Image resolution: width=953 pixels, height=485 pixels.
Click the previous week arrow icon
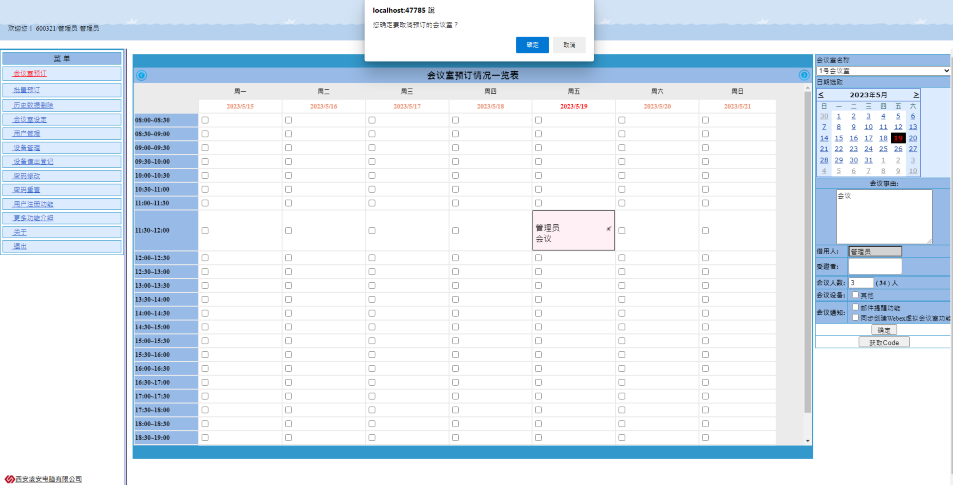pos(141,75)
